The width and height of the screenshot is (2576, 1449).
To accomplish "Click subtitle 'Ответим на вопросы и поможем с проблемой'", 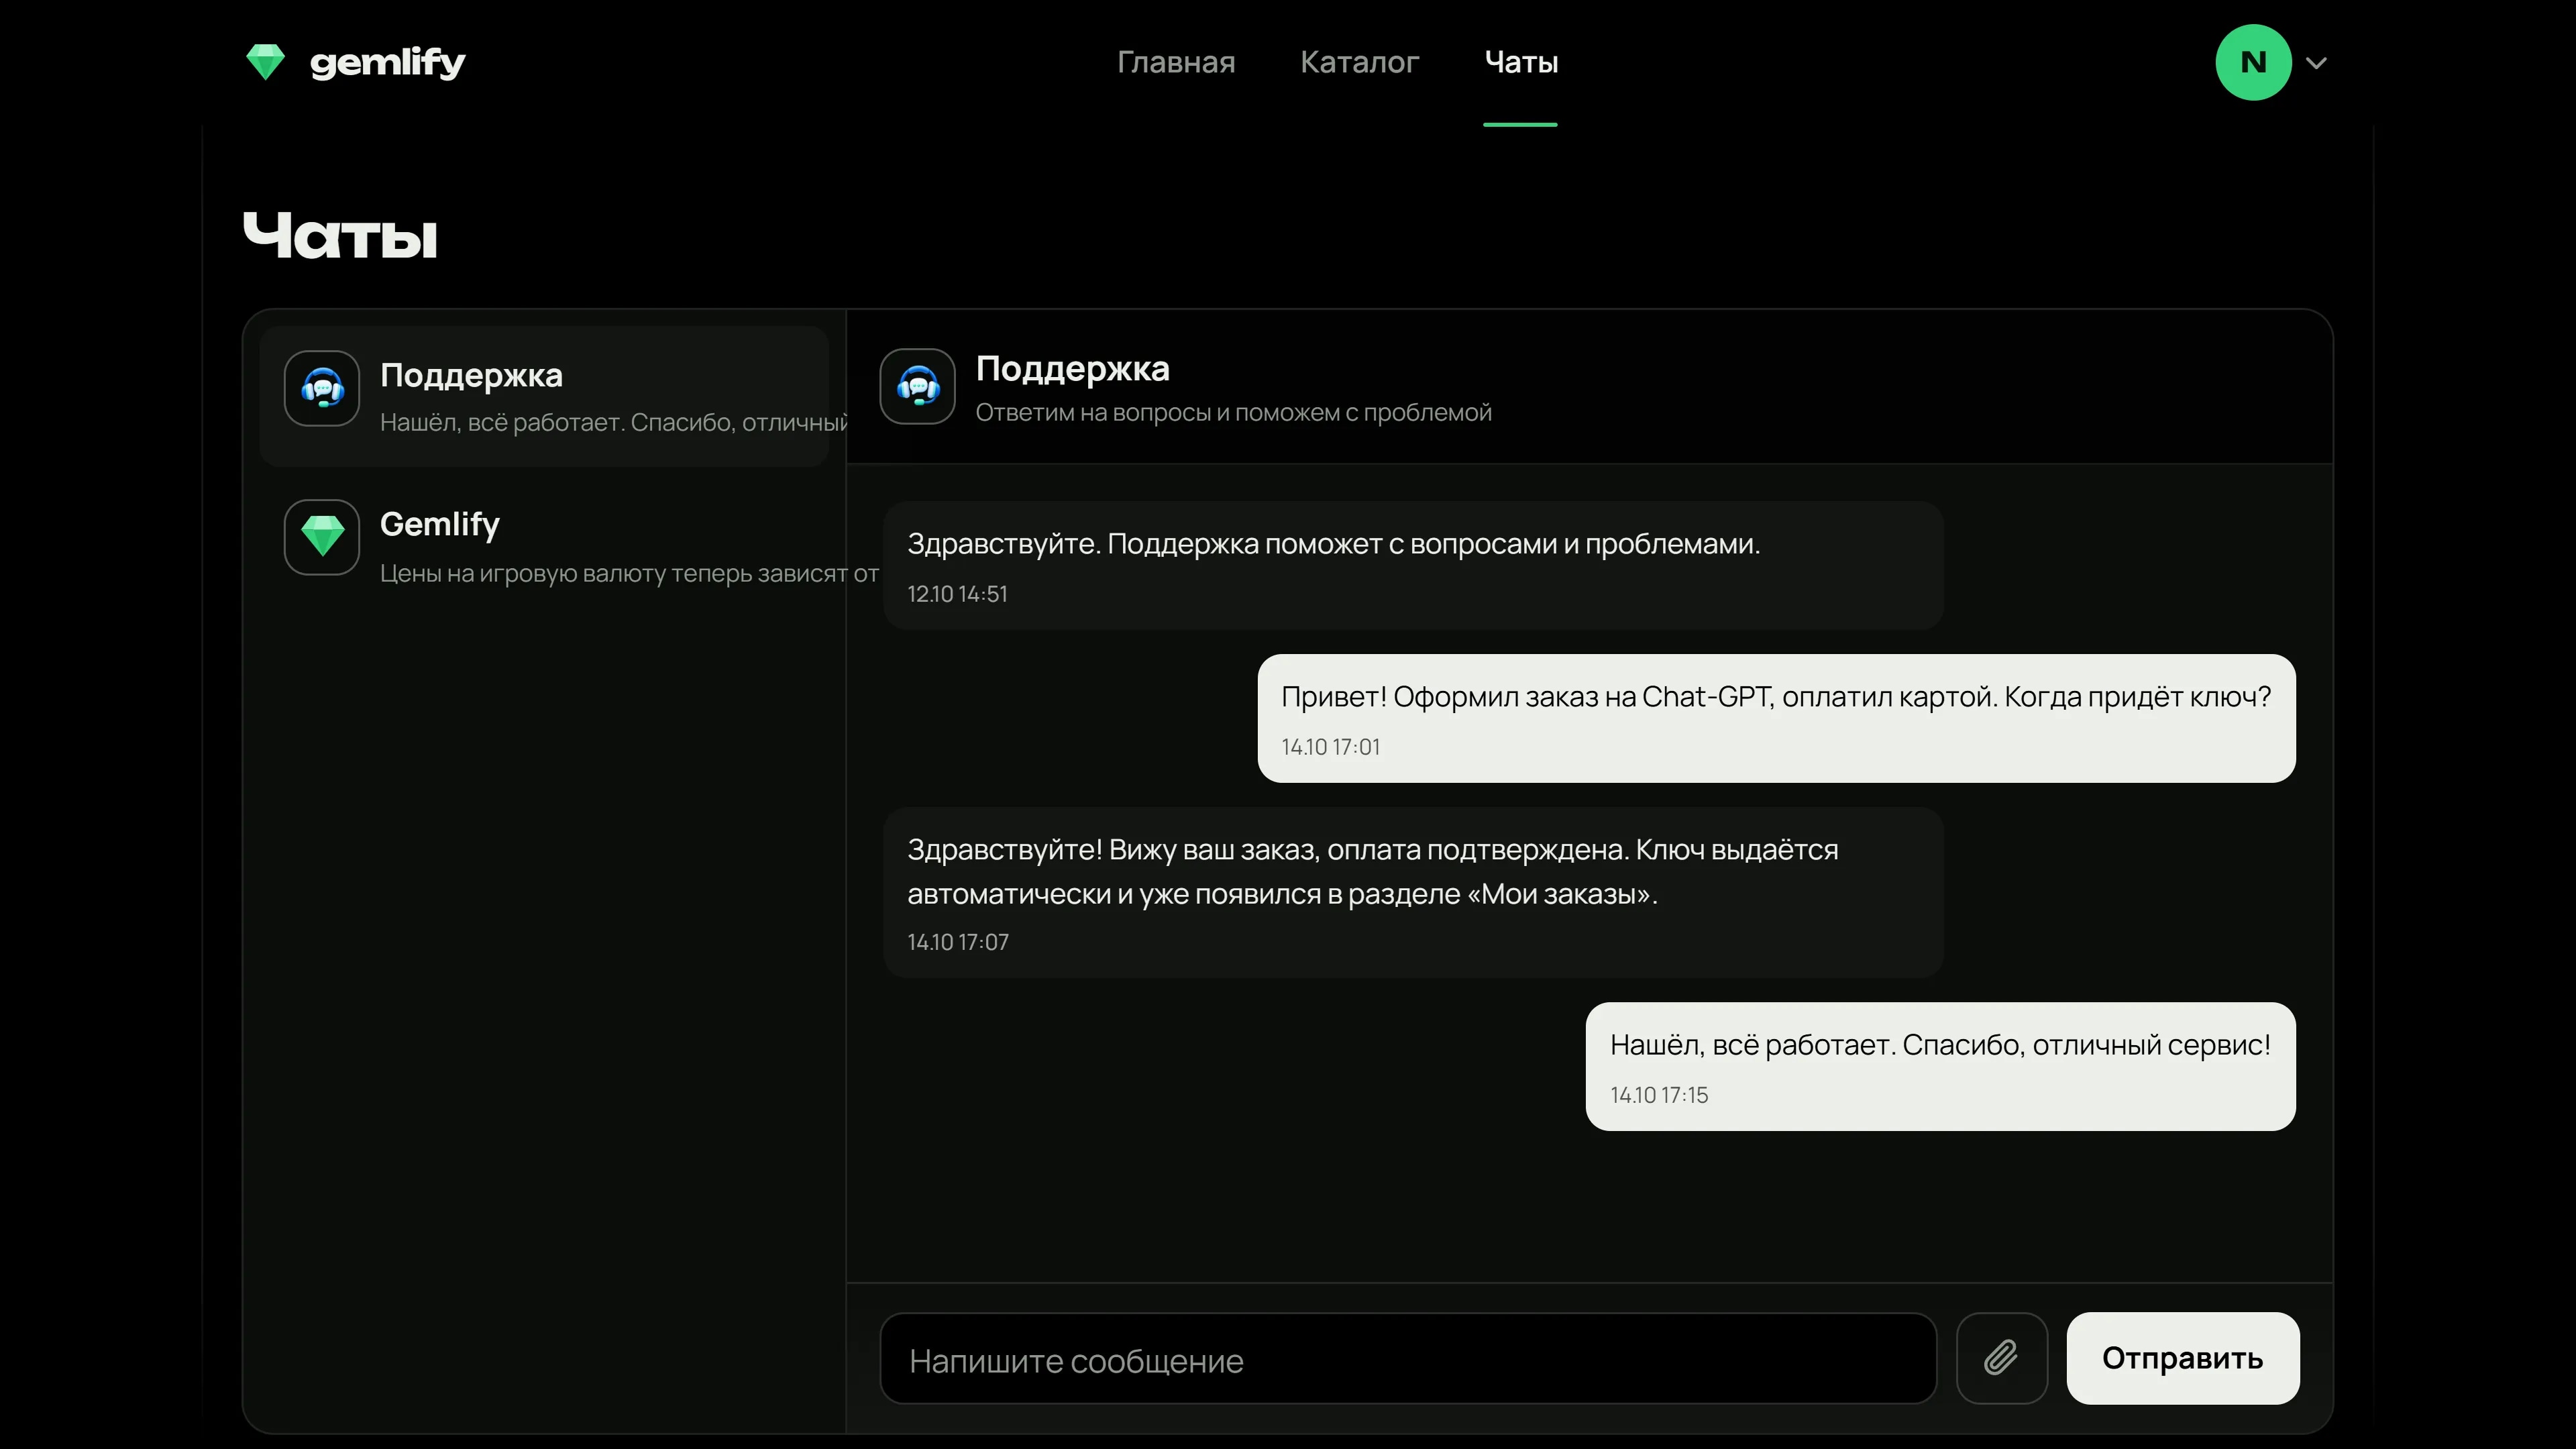I will pyautogui.click(x=1233, y=412).
